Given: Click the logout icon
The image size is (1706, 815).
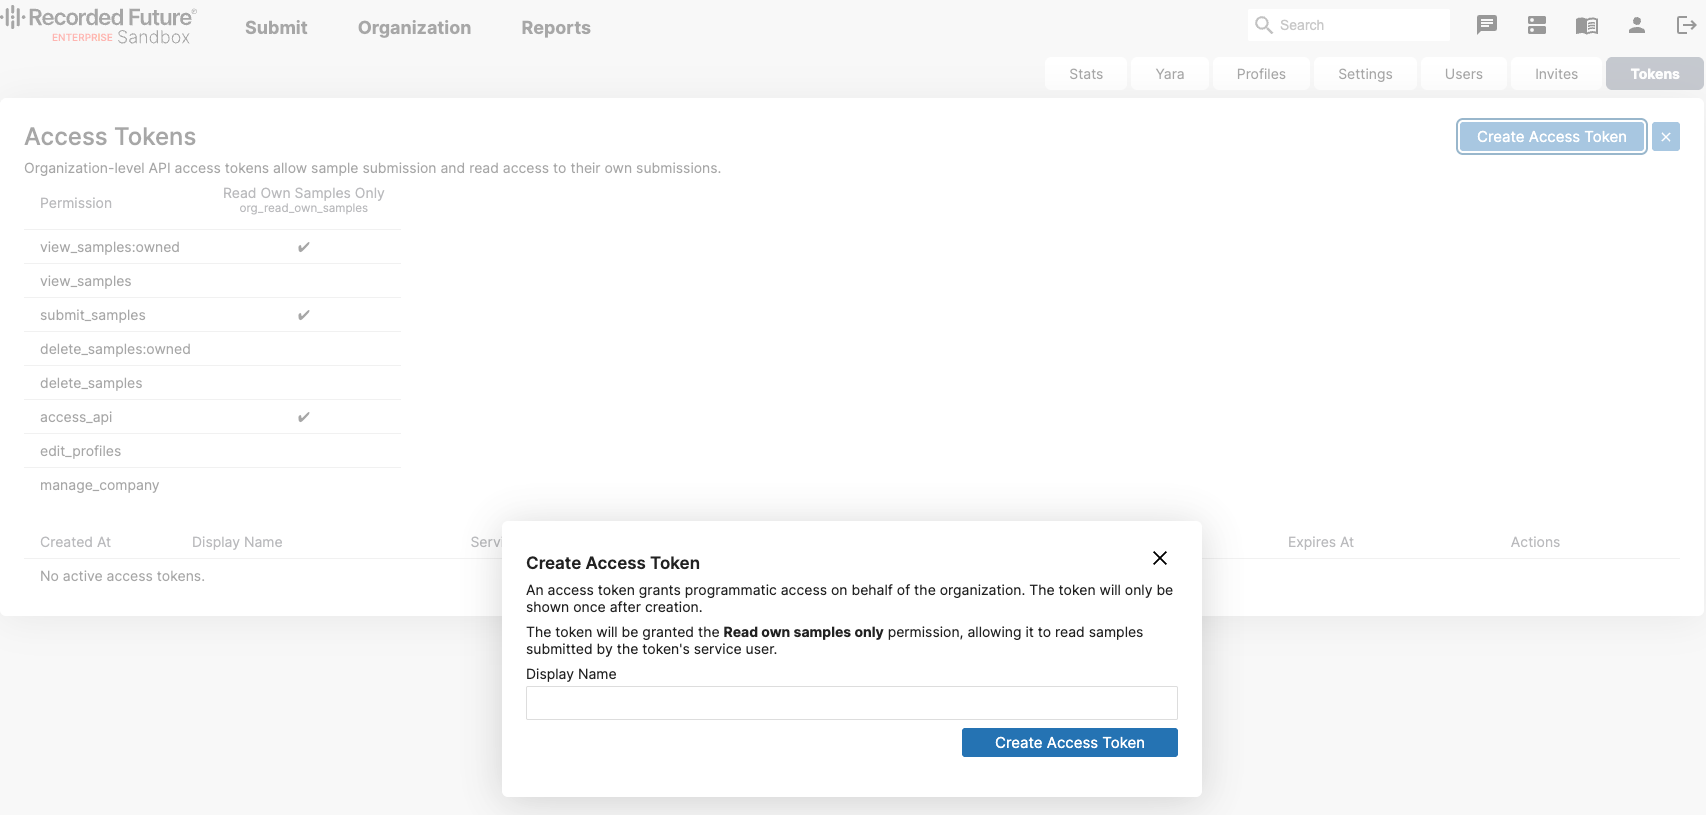Looking at the screenshot, I should (x=1686, y=25).
